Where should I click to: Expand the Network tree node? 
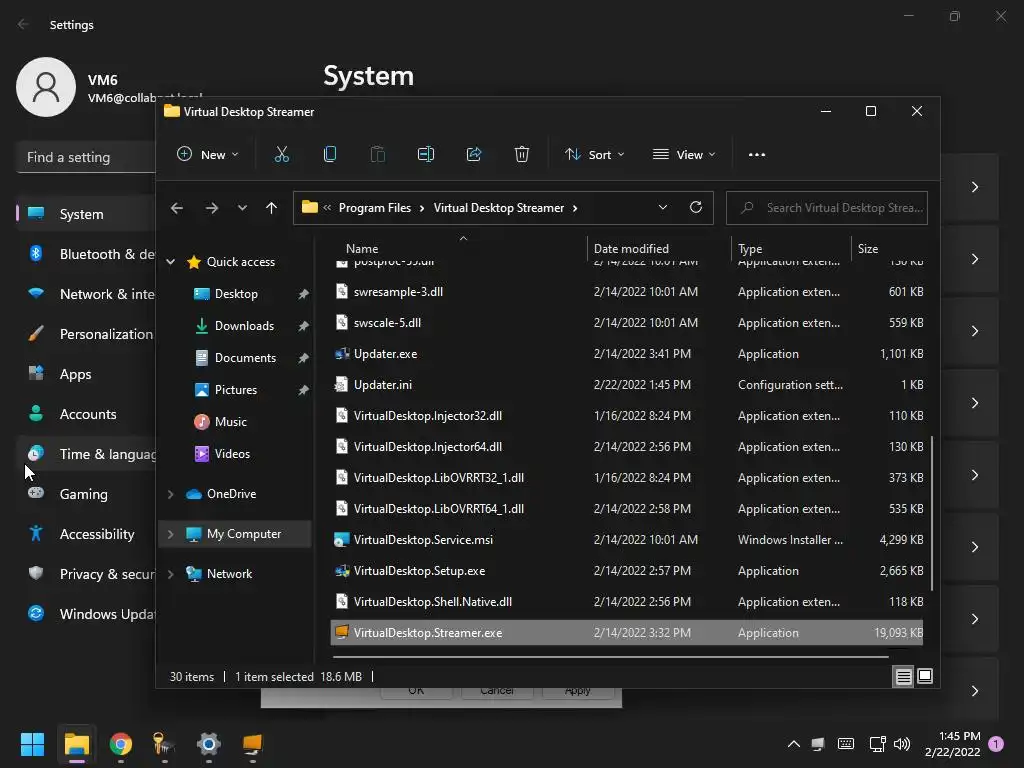tap(170, 574)
